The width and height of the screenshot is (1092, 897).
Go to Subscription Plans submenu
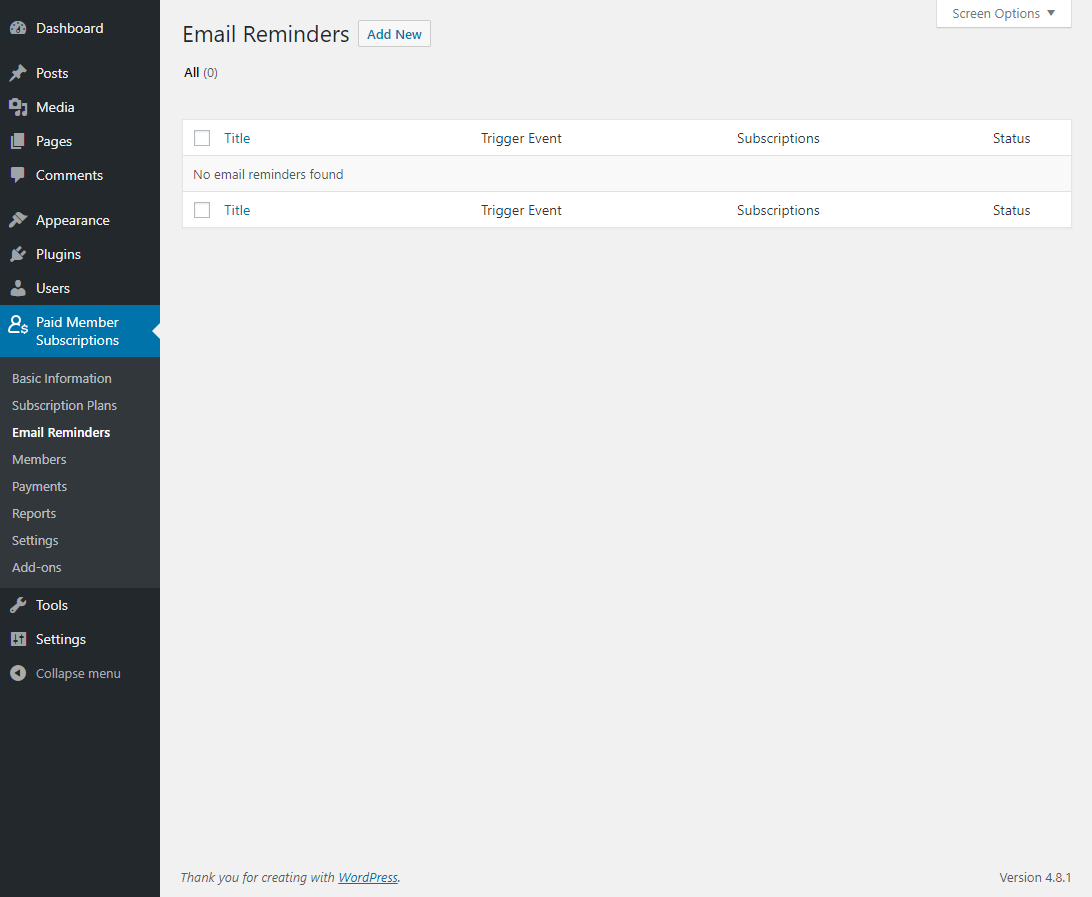[64, 405]
